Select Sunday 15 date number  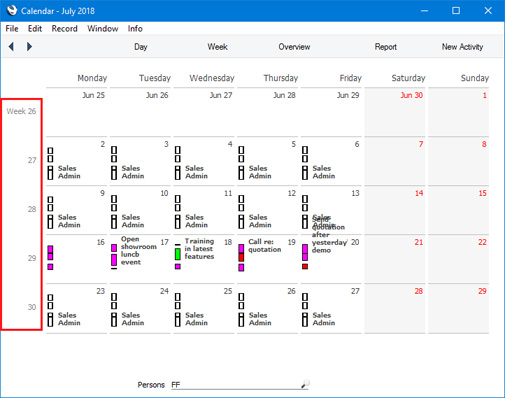(482, 193)
